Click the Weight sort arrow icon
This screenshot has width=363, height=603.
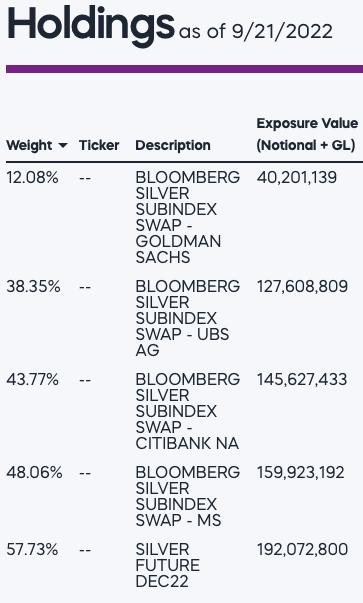click(x=62, y=146)
